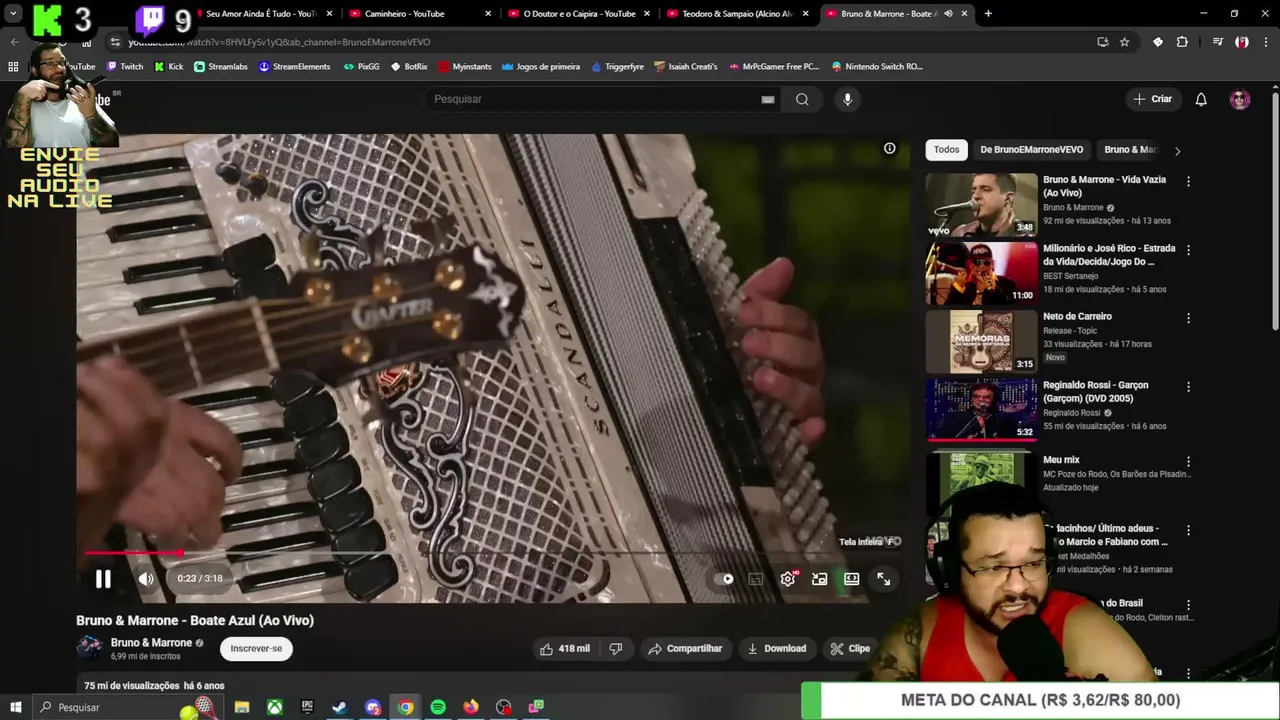Enter fullscreen video mode
1280x720 pixels.
[884, 579]
